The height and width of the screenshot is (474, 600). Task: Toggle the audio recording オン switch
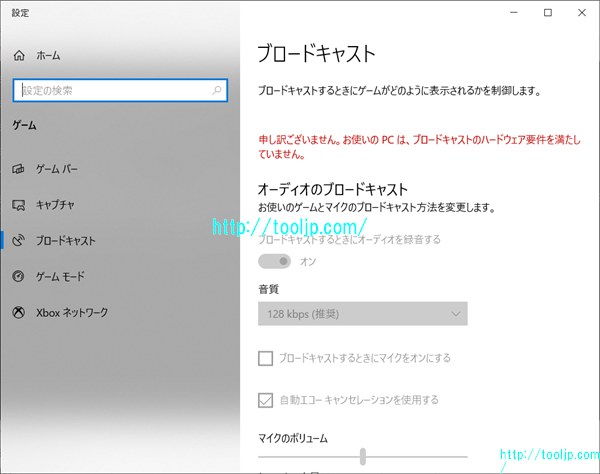point(274,261)
